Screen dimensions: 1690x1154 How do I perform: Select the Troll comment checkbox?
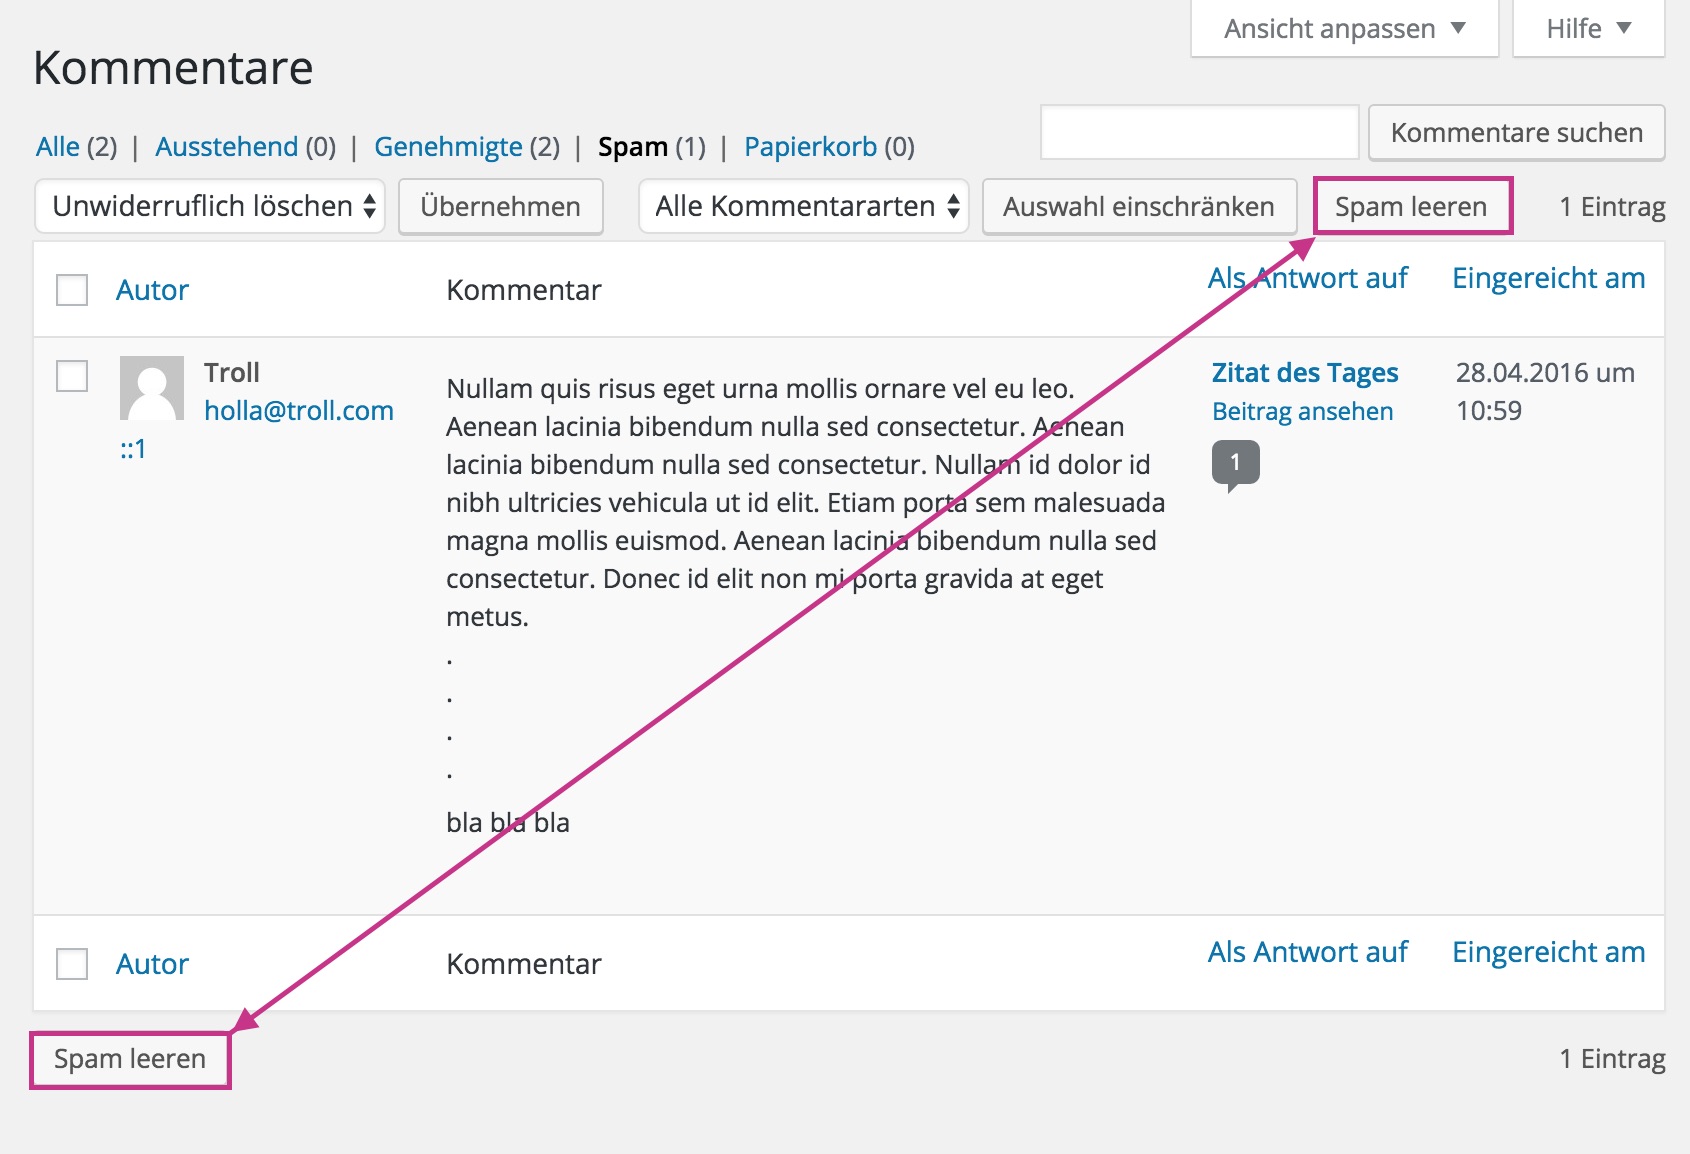[x=72, y=377]
